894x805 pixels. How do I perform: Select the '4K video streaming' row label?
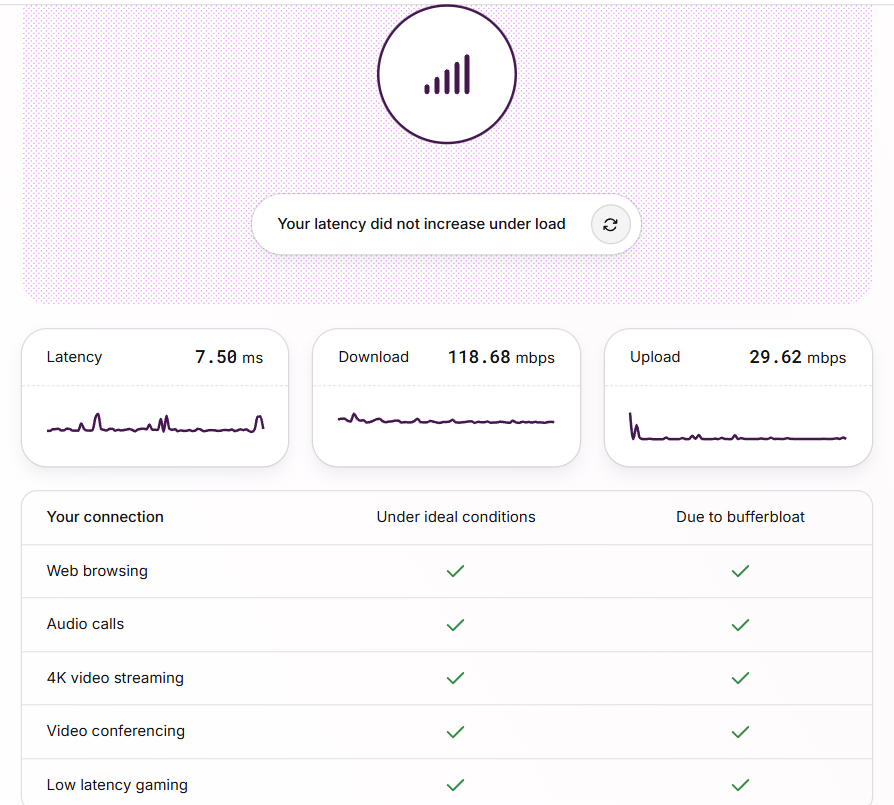[x=115, y=678]
